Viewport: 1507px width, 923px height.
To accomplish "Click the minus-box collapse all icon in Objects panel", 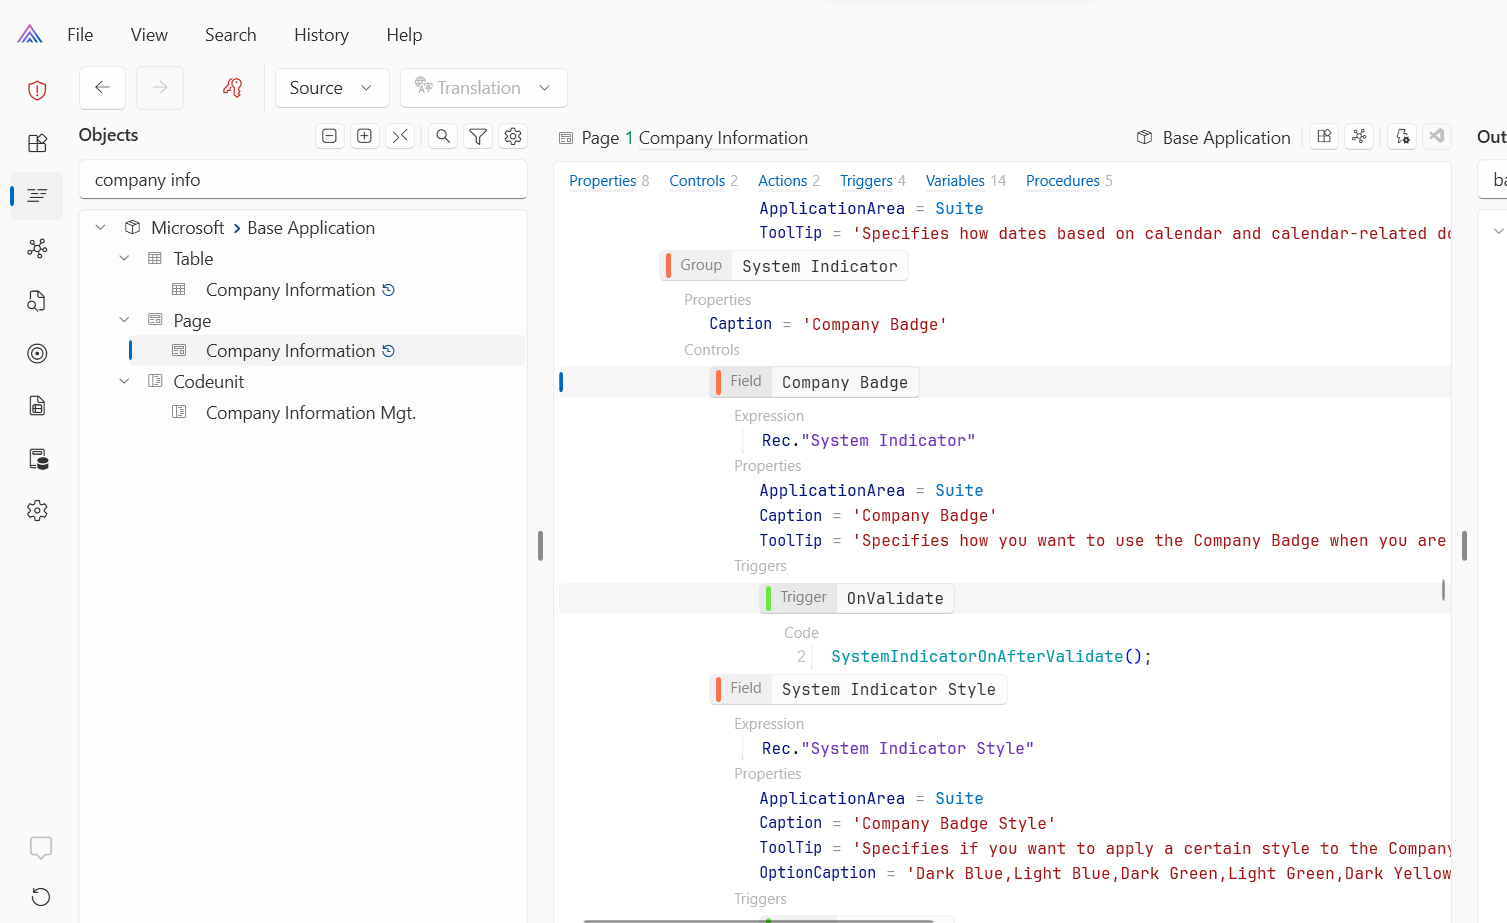I will pos(329,137).
